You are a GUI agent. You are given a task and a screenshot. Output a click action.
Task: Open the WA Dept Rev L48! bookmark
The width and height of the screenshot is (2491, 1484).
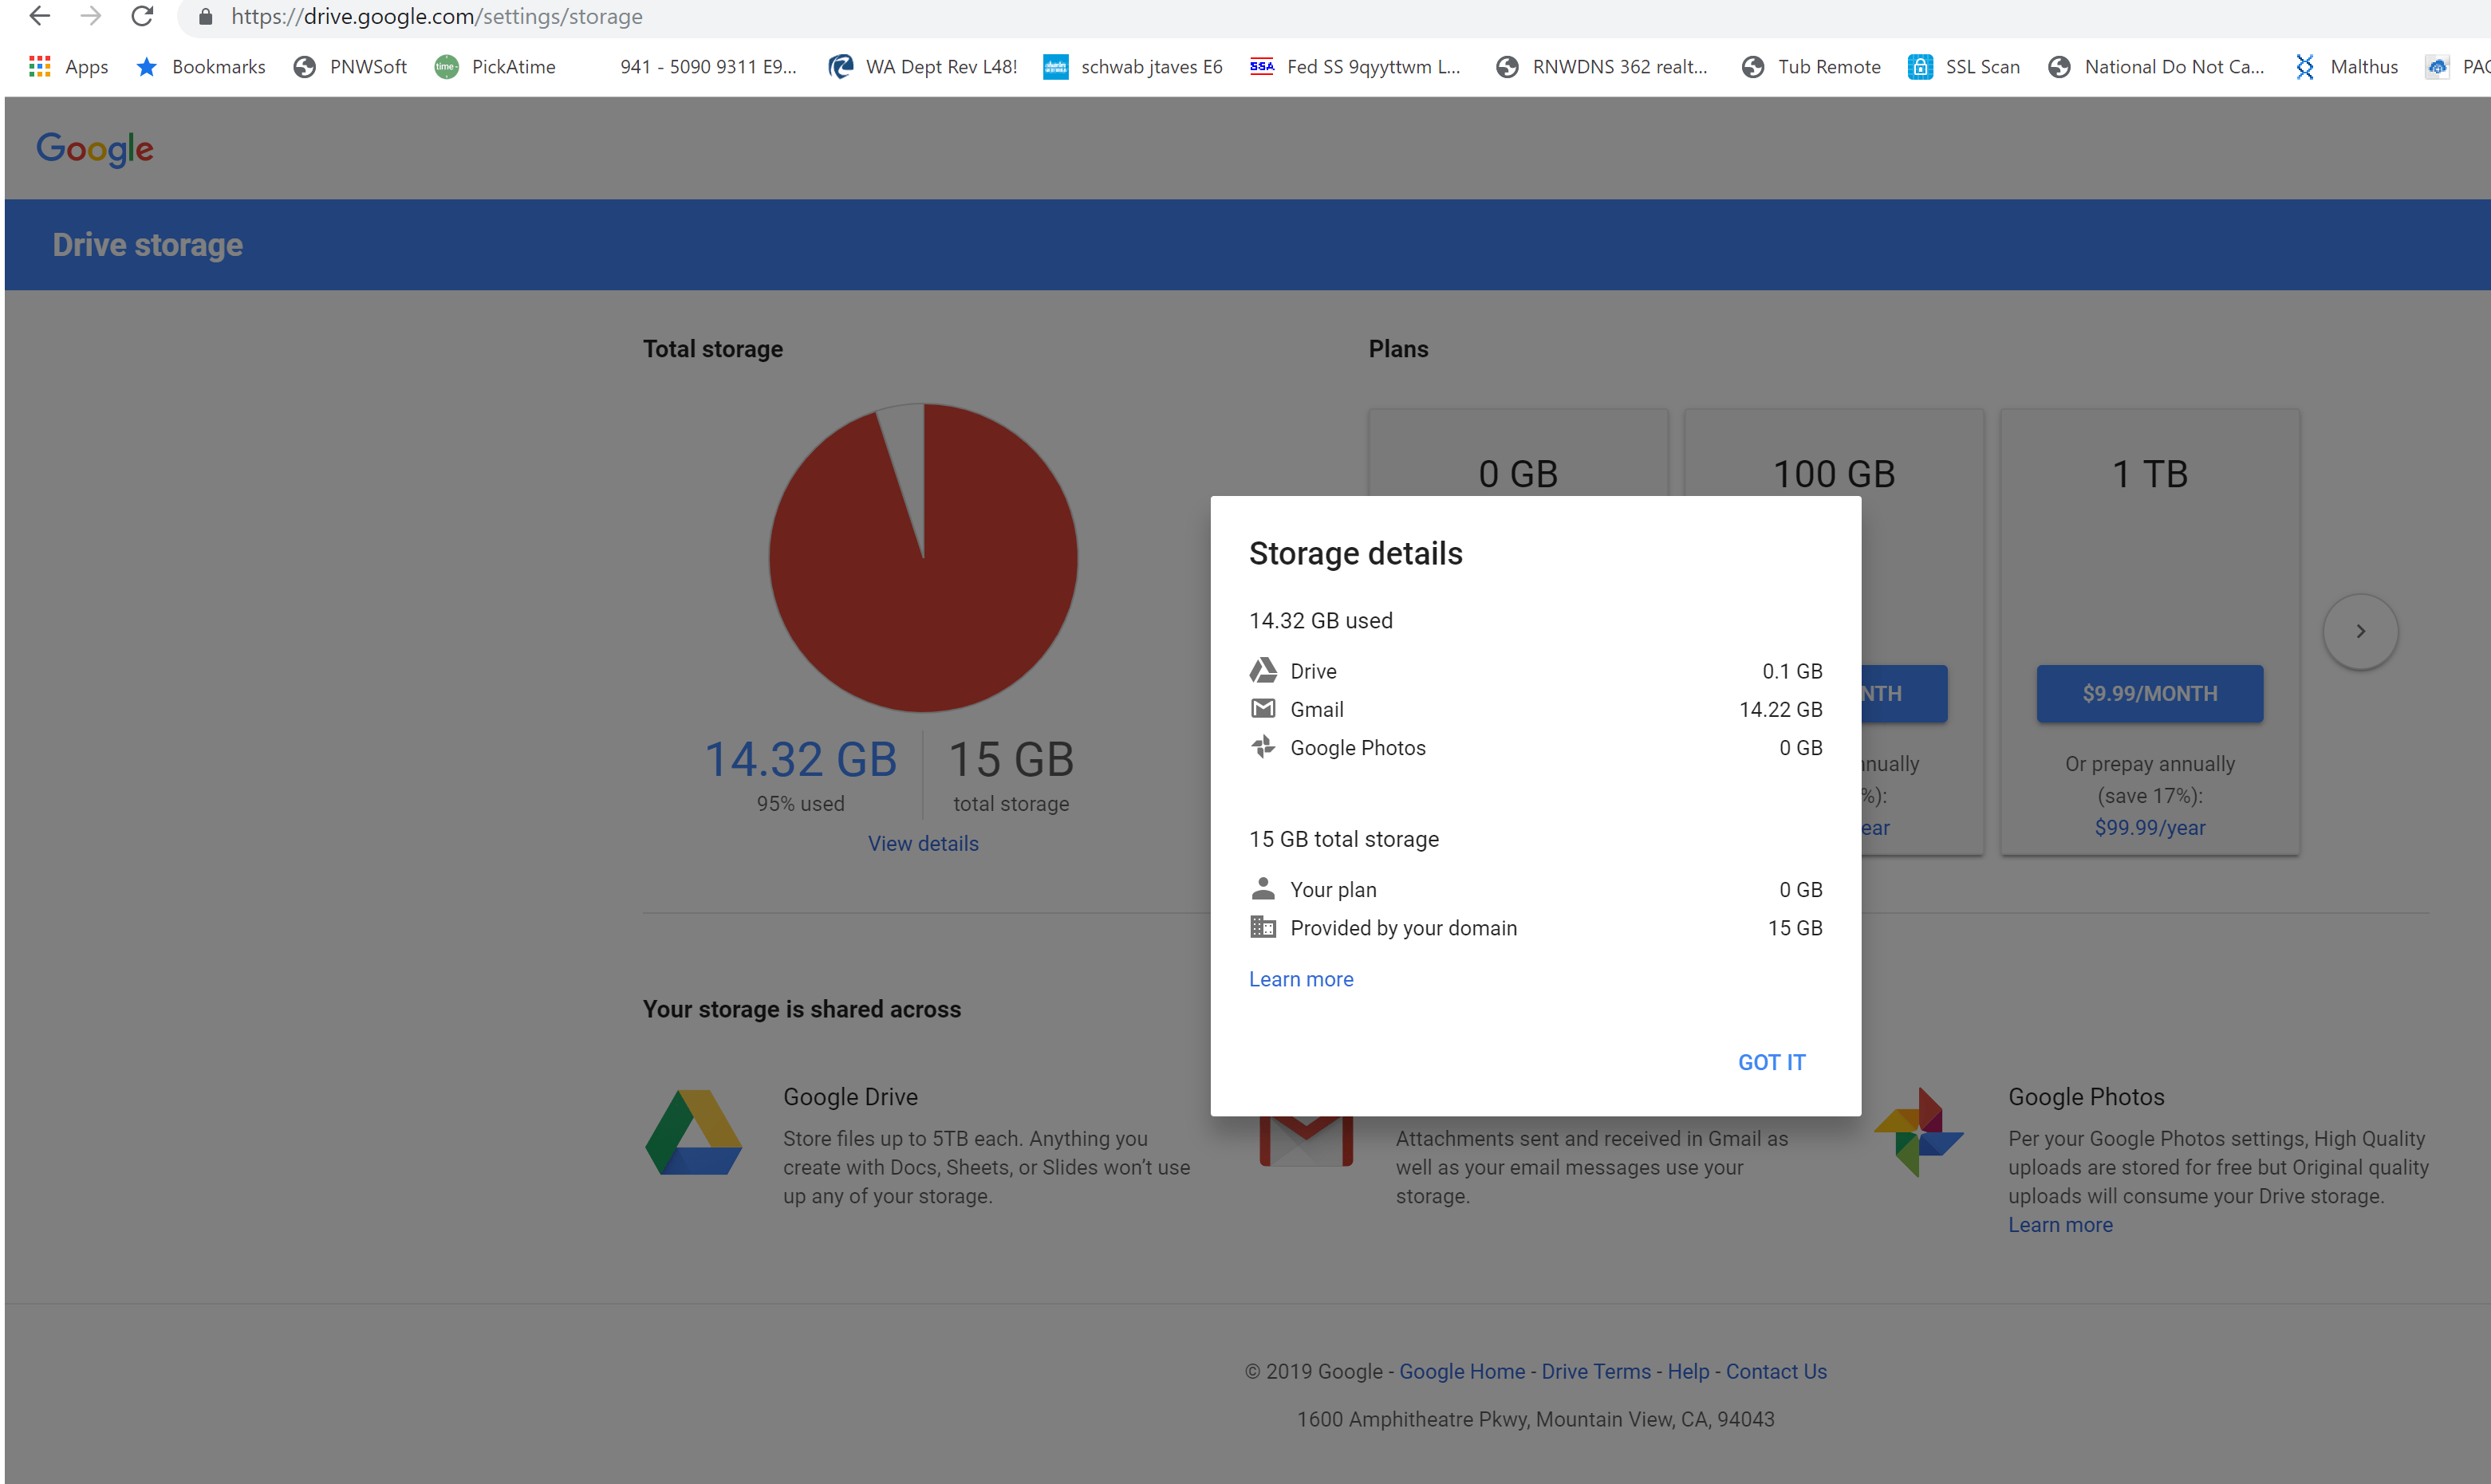click(x=923, y=67)
